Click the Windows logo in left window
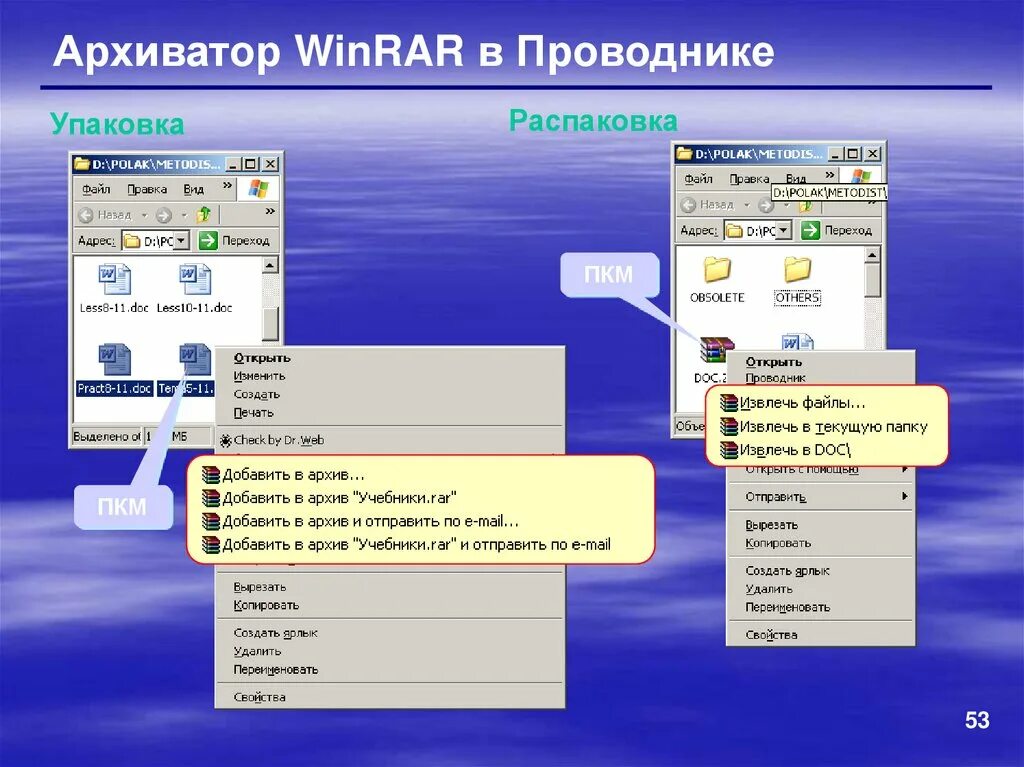 tap(258, 189)
